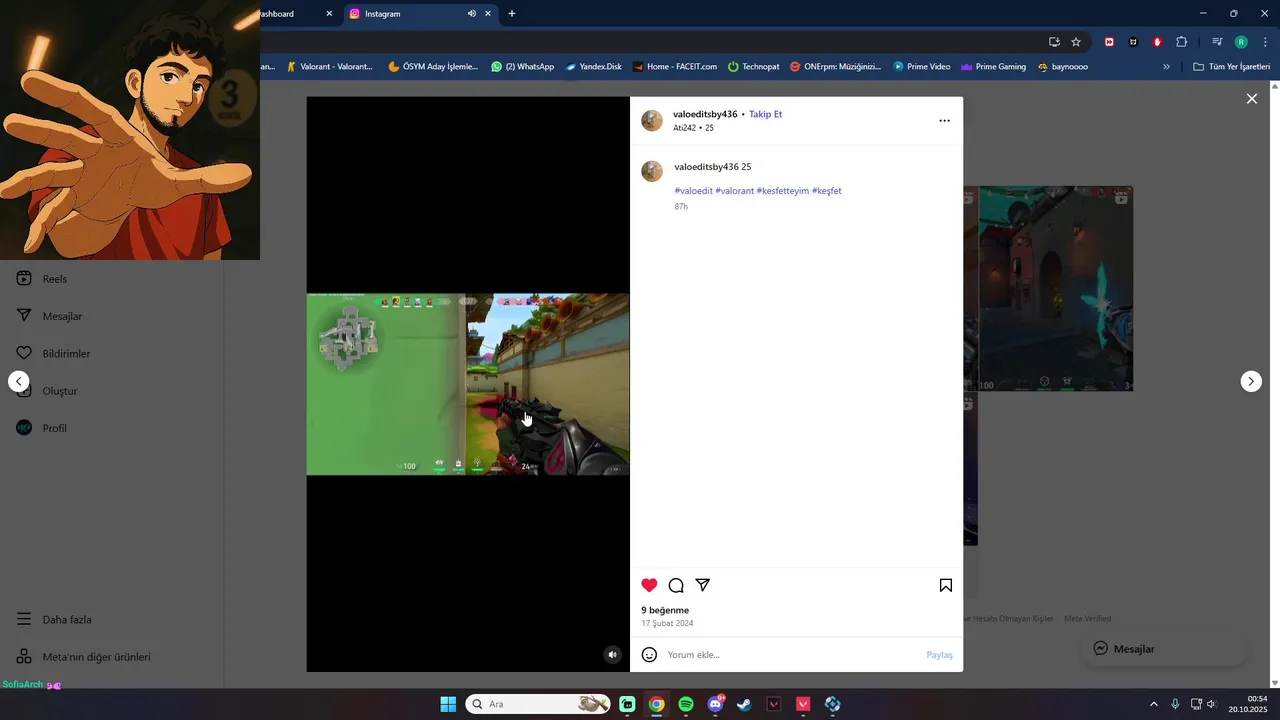
Task: Open the #keşfet hashtag
Action: [826, 190]
